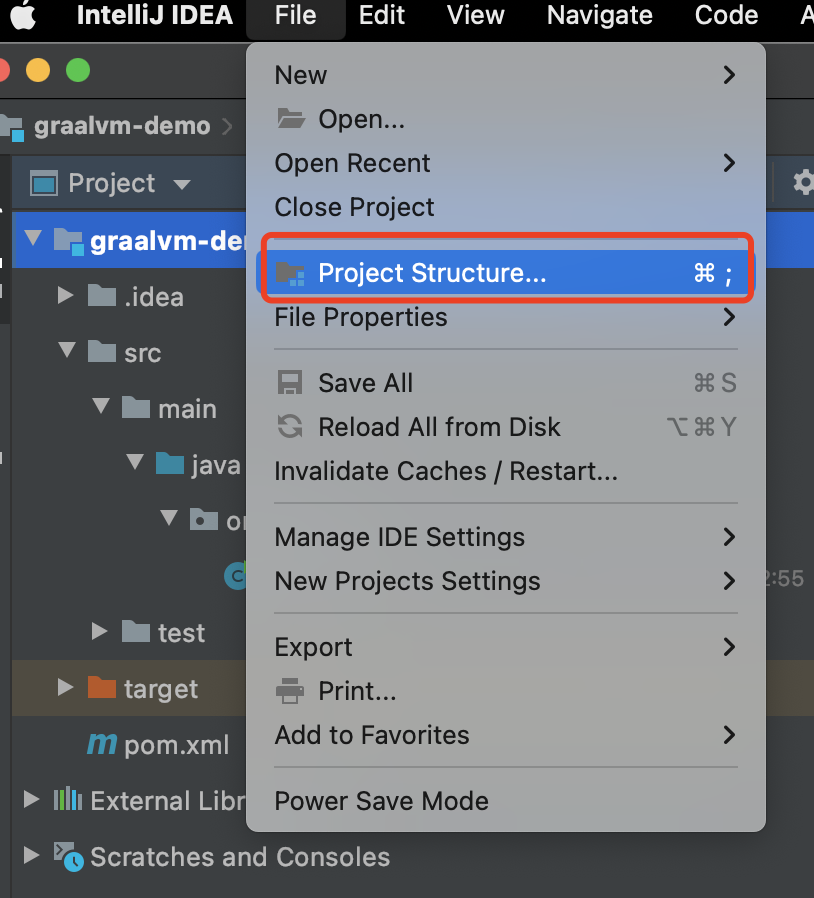Click the Maven pom.xml file icon
This screenshot has height=898, width=814.
102,744
